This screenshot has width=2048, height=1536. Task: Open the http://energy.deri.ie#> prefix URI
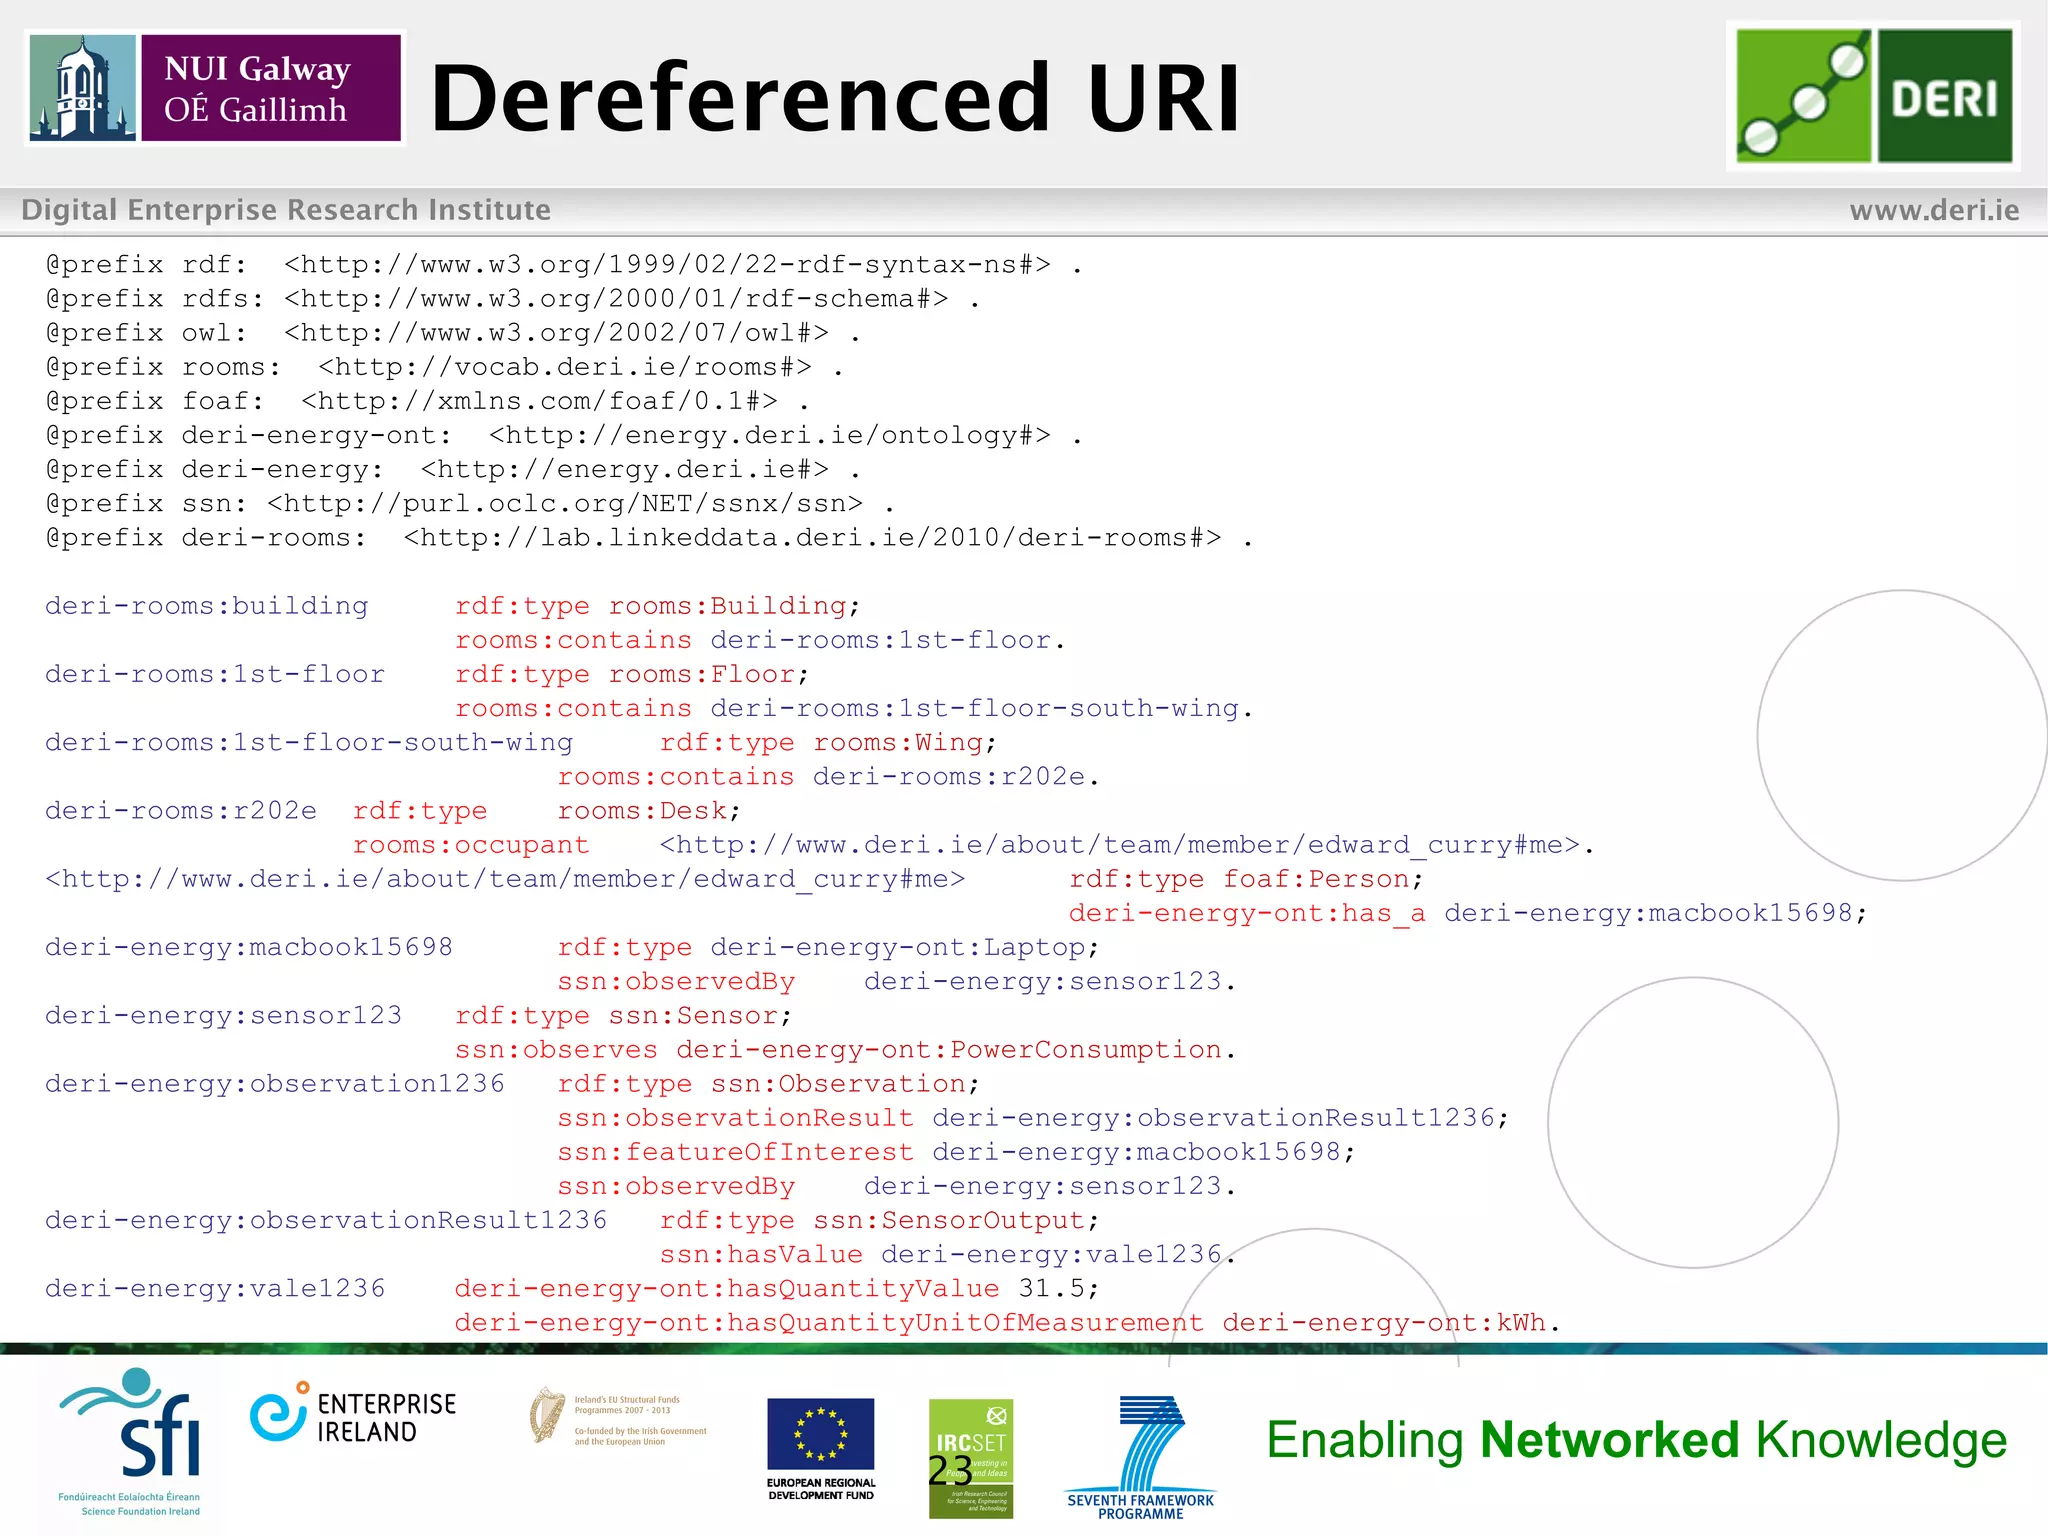(x=625, y=469)
